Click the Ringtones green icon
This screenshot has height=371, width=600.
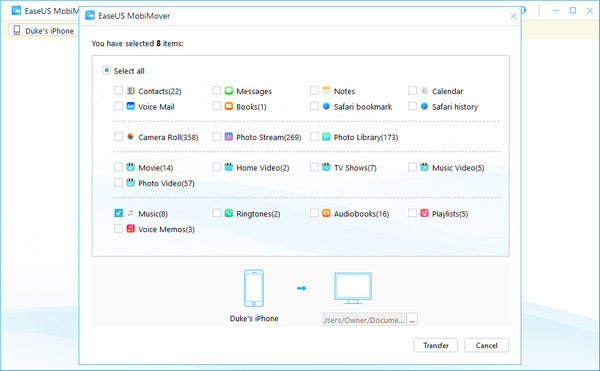tap(229, 213)
